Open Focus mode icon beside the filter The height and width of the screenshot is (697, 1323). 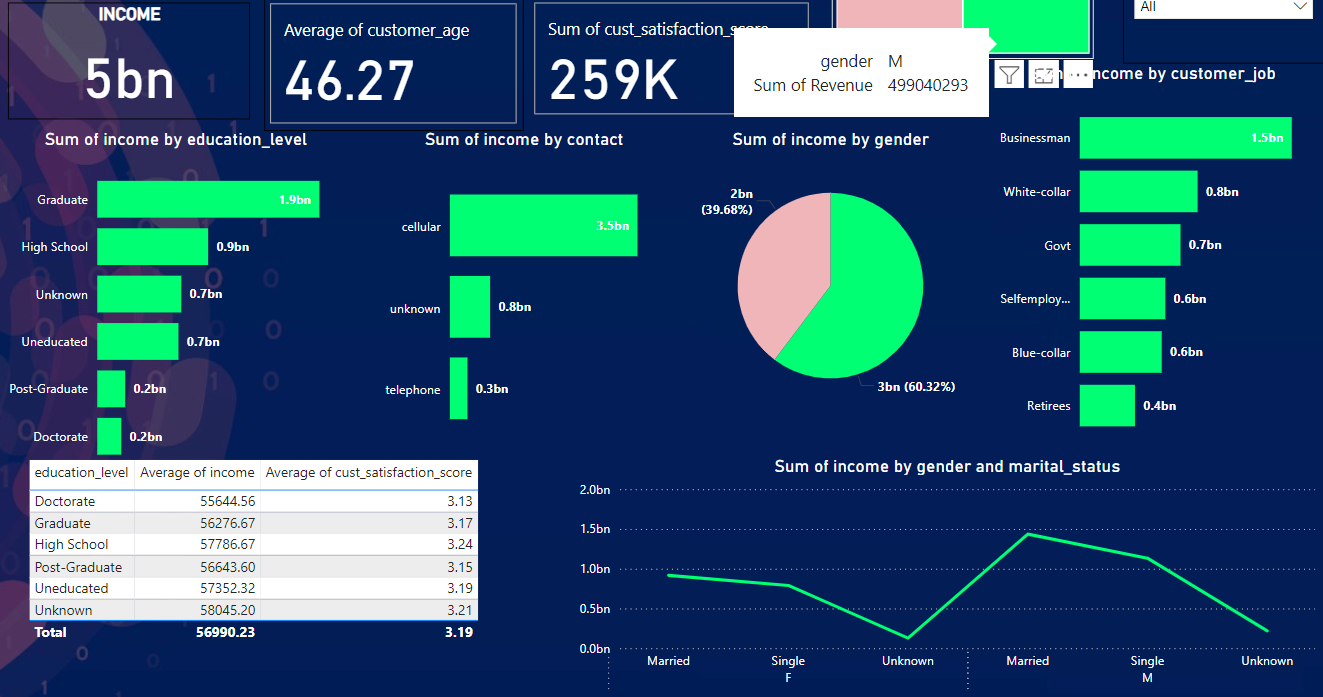[x=1044, y=74]
